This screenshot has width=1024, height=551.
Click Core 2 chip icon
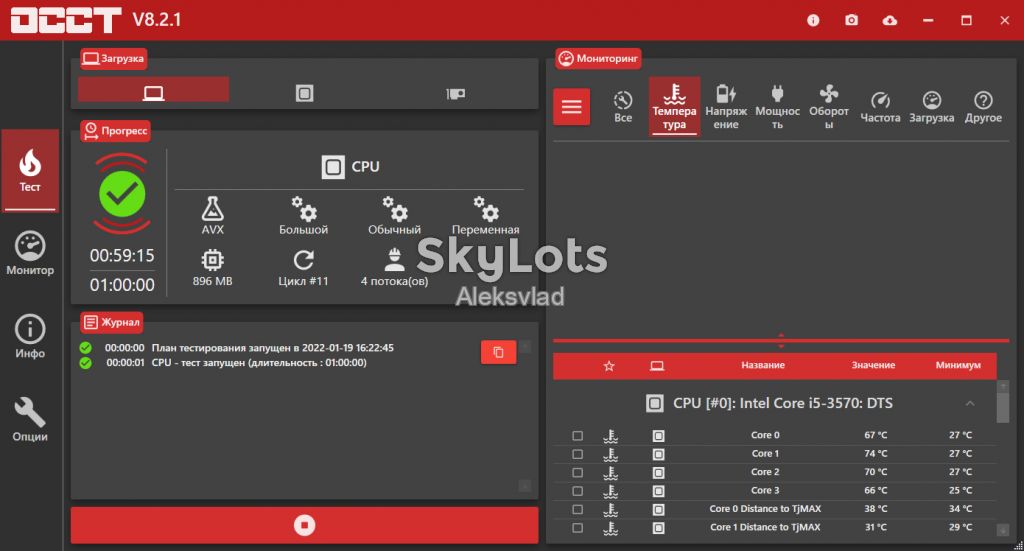658,472
